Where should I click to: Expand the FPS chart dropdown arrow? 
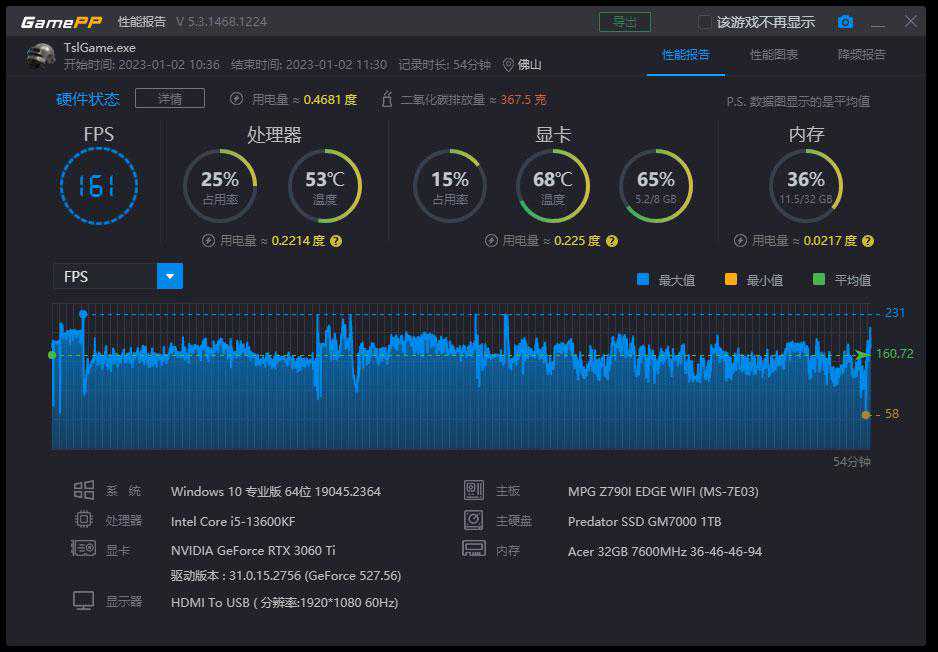pos(170,277)
